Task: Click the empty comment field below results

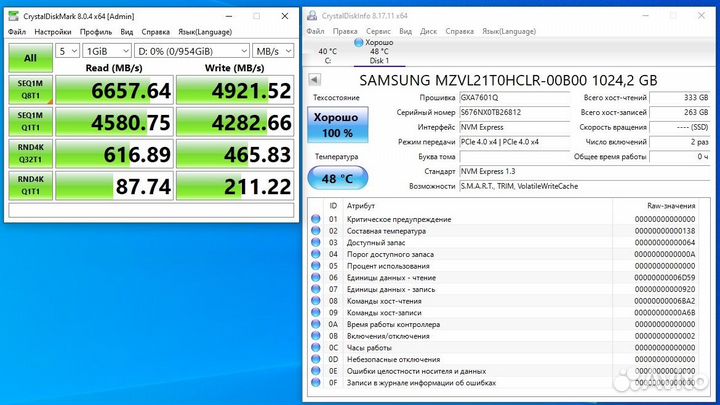Action: coord(151,210)
